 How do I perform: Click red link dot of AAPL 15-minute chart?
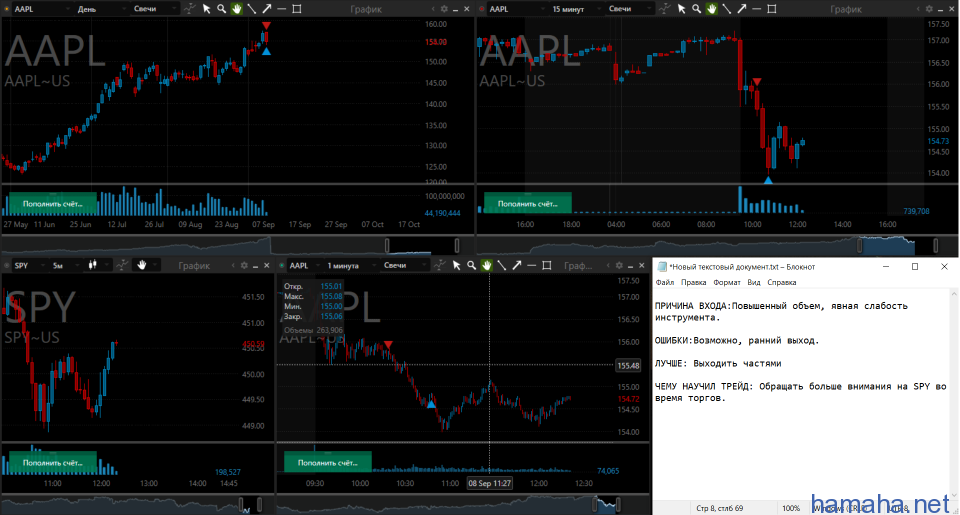482,9
